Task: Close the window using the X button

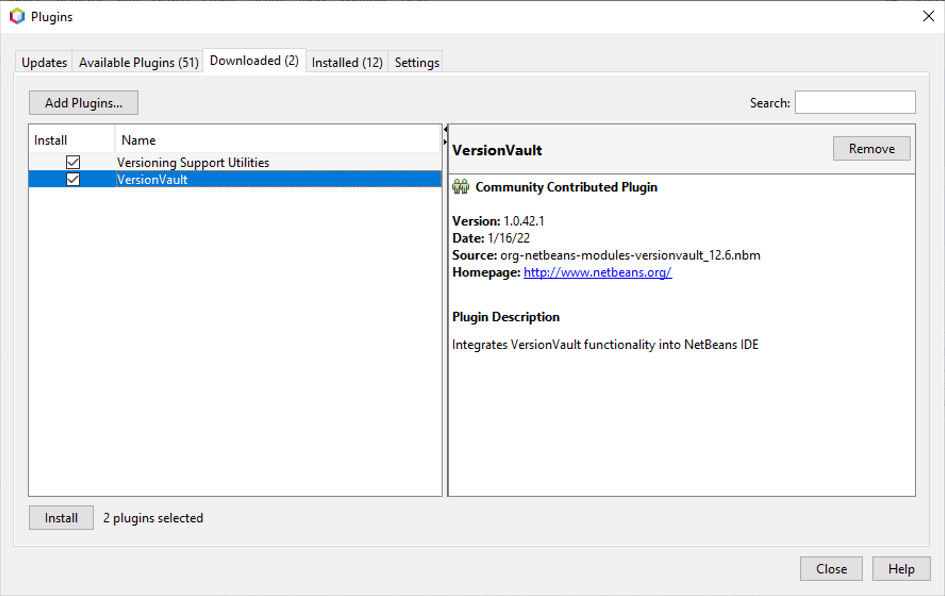Action: (x=928, y=16)
